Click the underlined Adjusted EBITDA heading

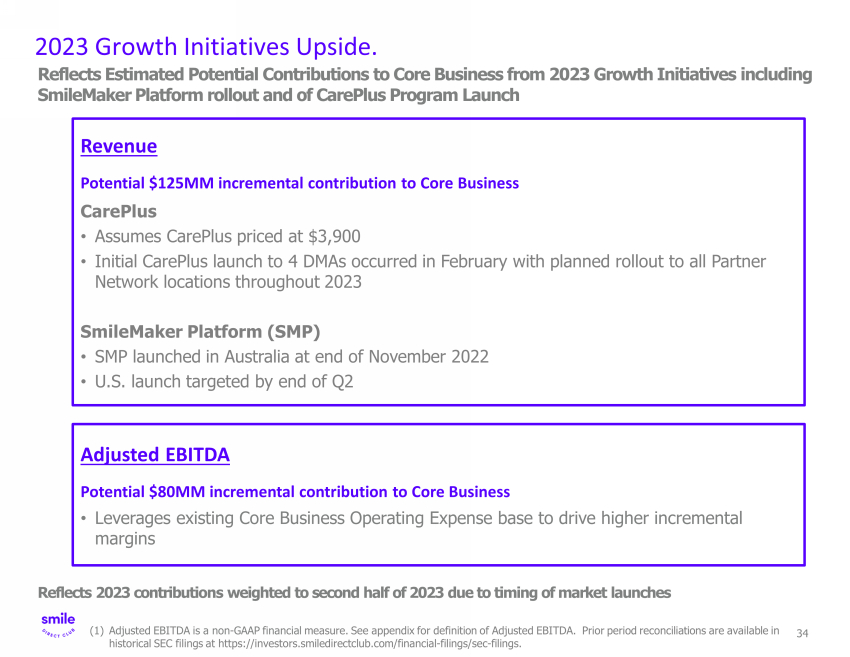[155, 455]
